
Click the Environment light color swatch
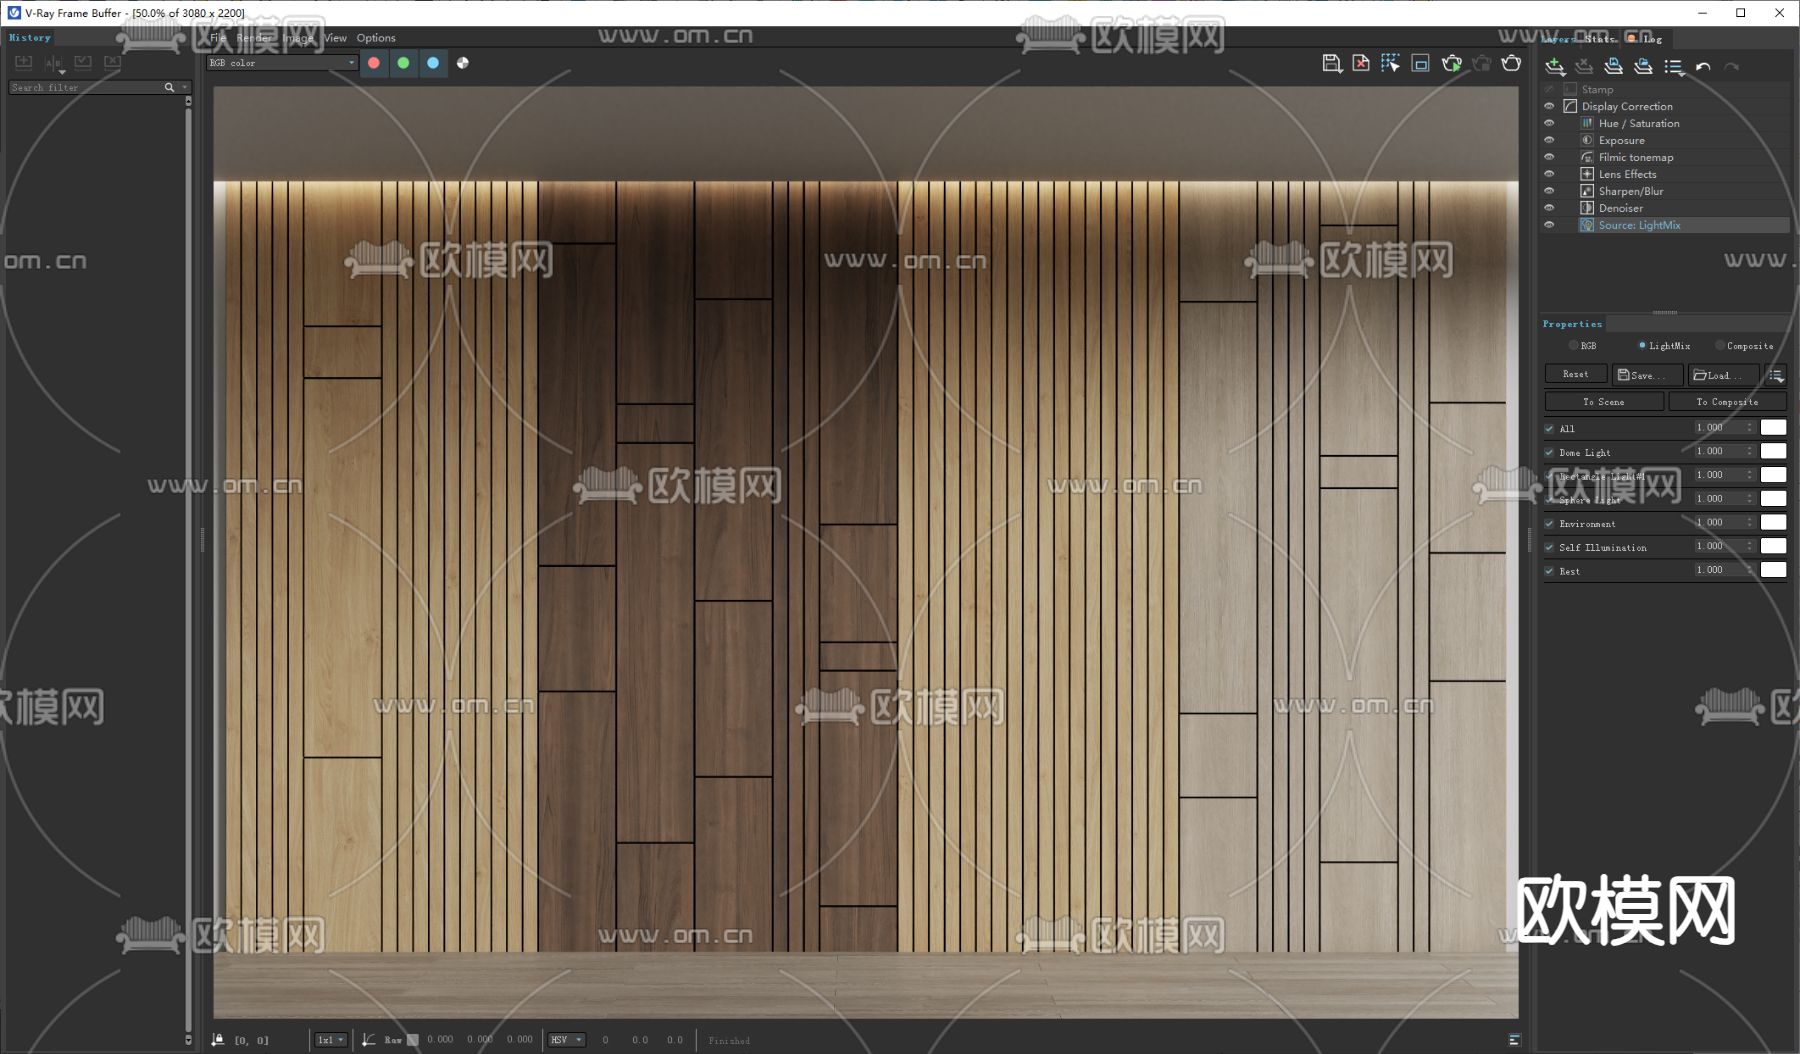[1773, 522]
